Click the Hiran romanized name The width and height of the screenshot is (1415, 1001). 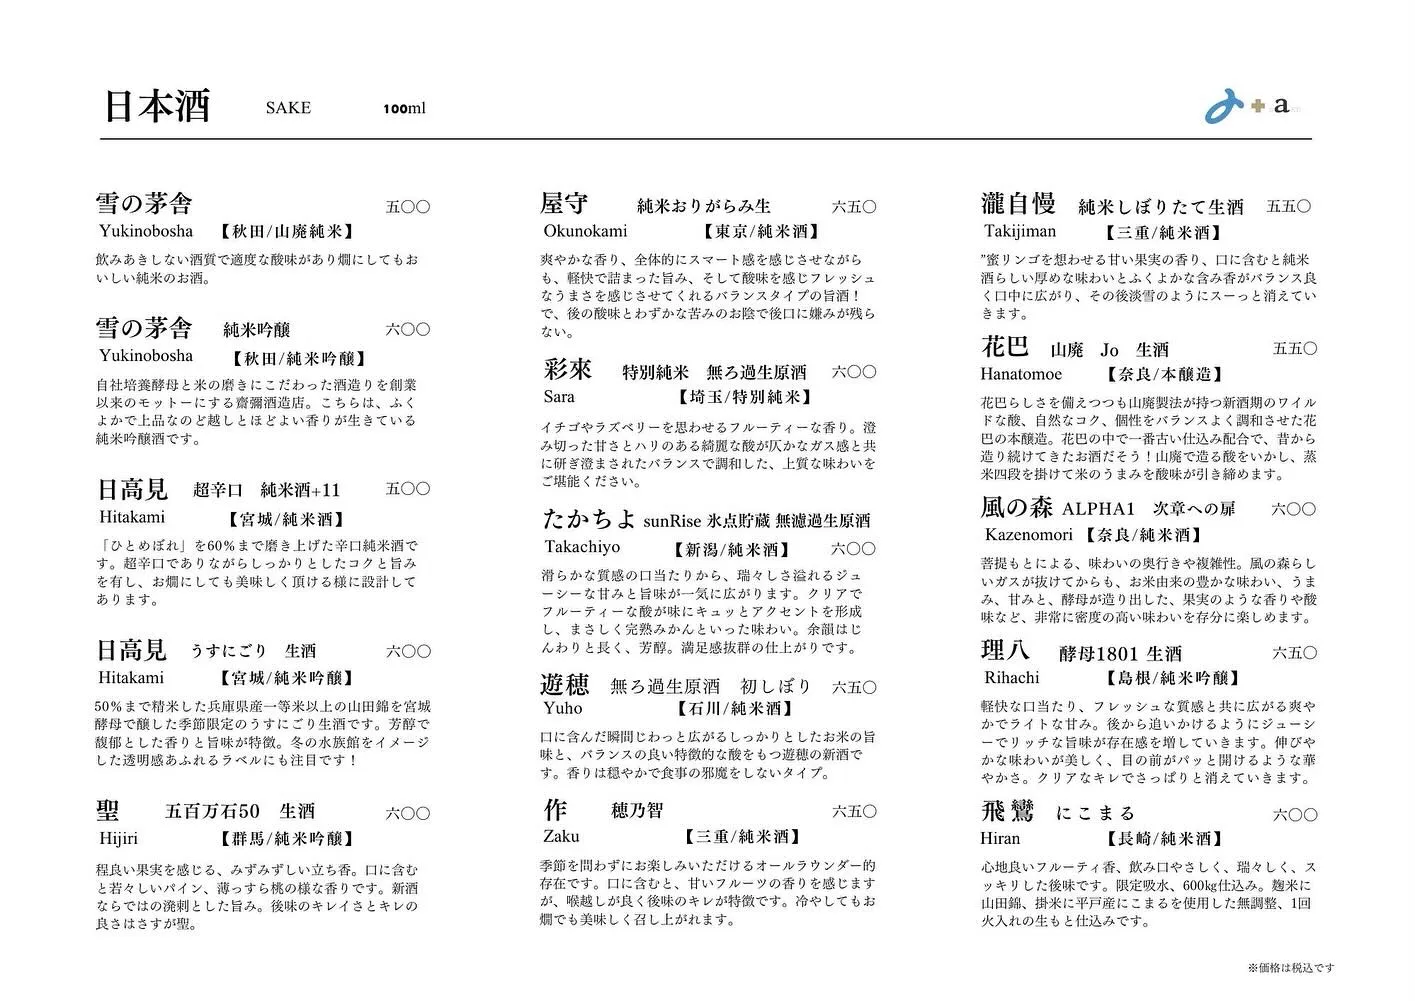[x=1001, y=838]
